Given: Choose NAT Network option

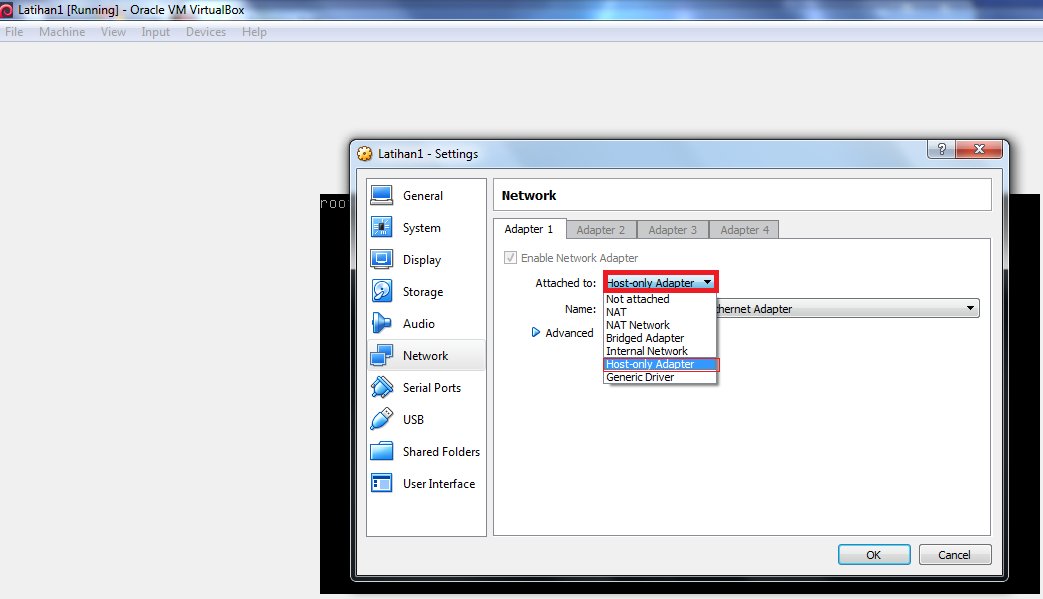Looking at the screenshot, I should [x=660, y=325].
